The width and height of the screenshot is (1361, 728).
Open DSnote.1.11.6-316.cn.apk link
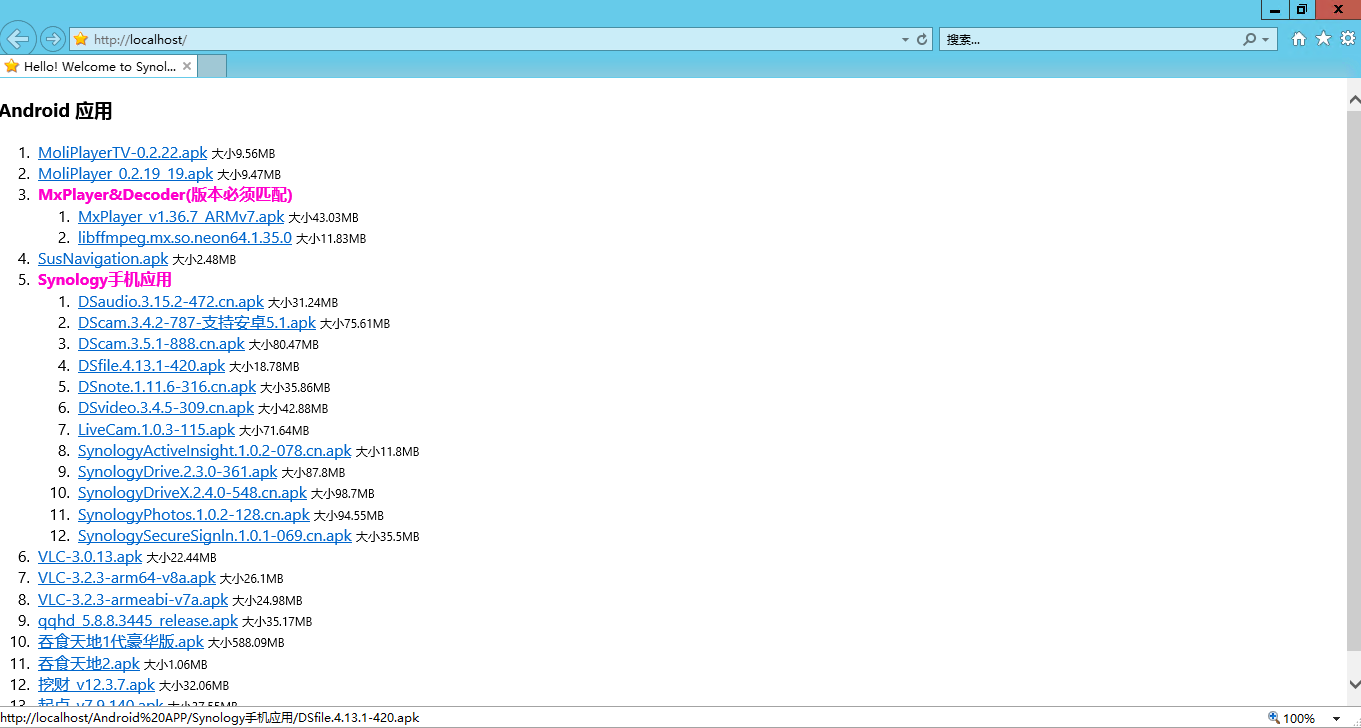[x=167, y=387]
